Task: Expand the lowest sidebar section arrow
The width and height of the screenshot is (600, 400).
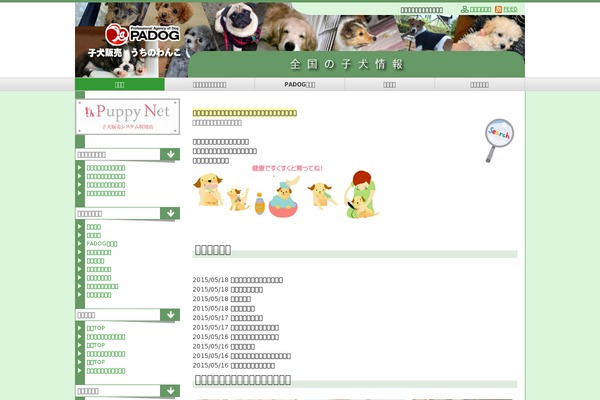Action: point(170,391)
